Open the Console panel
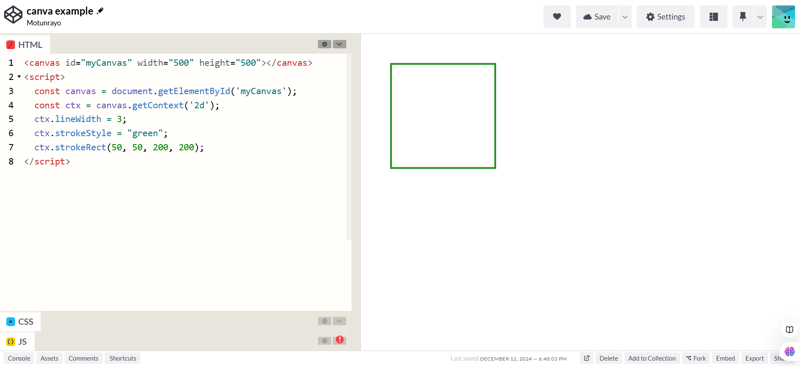800x366 pixels. point(19,358)
